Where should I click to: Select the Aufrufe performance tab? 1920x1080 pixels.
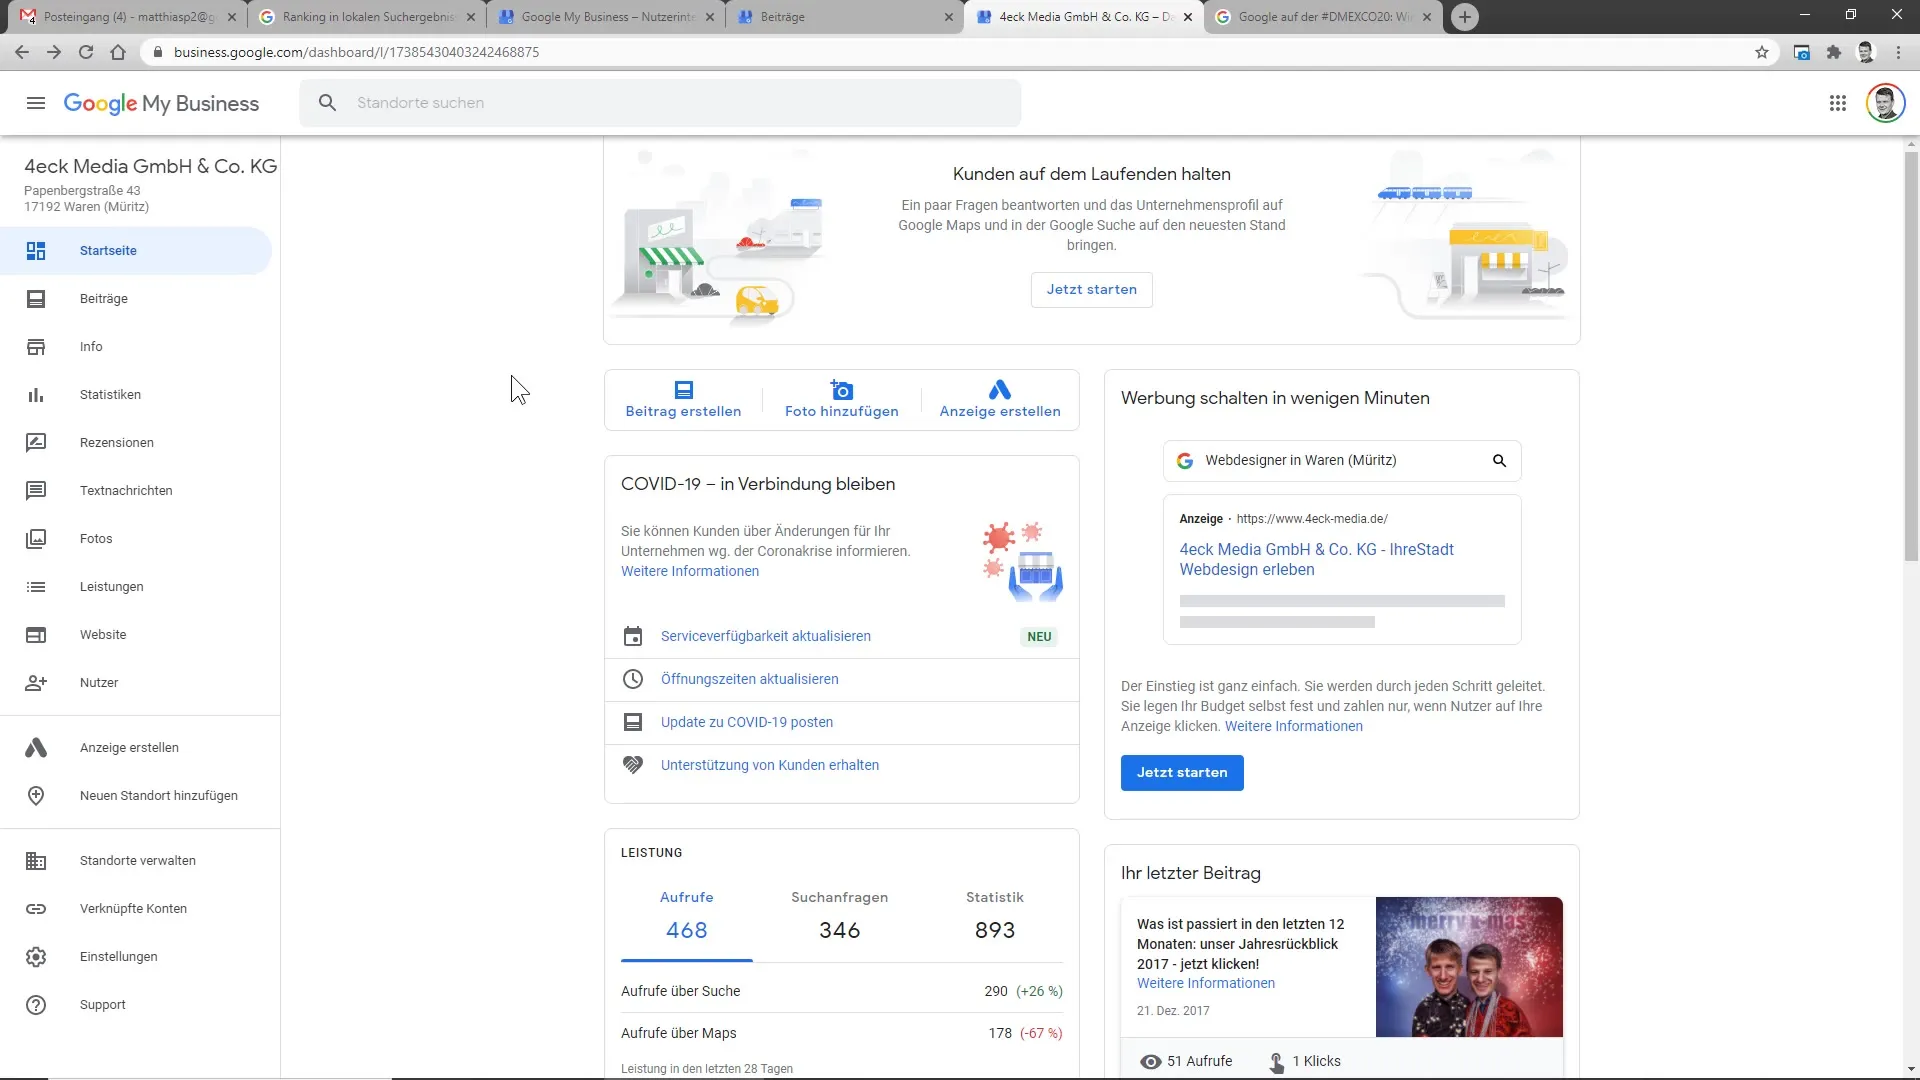coord(687,916)
